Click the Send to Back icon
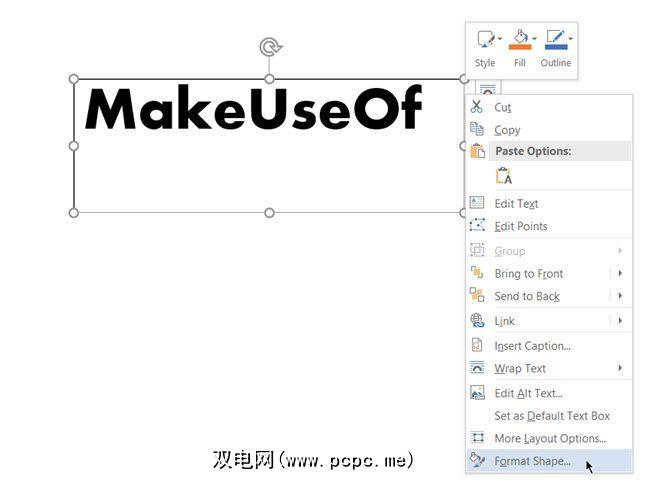Screen dimensions: 670x483 click(x=477, y=295)
